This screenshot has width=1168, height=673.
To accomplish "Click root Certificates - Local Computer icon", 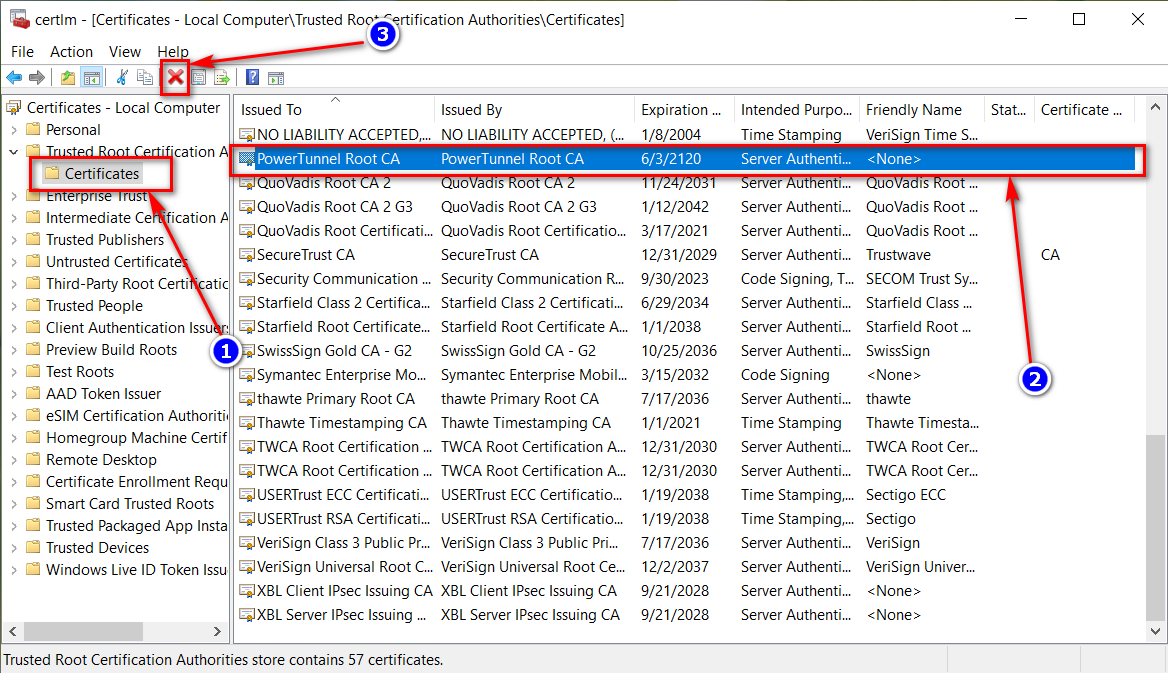I will [x=14, y=108].
